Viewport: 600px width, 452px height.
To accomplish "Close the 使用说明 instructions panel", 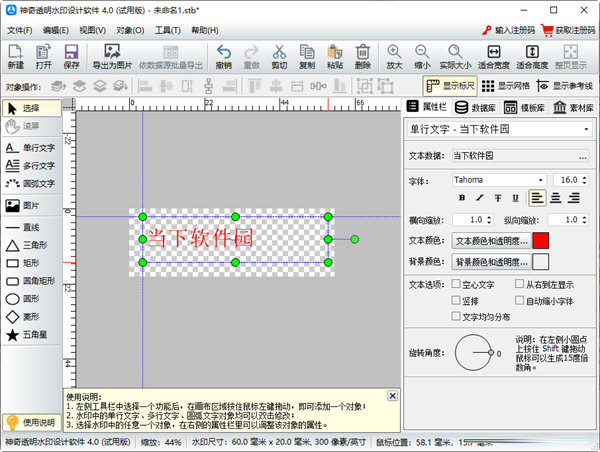I will (393, 396).
